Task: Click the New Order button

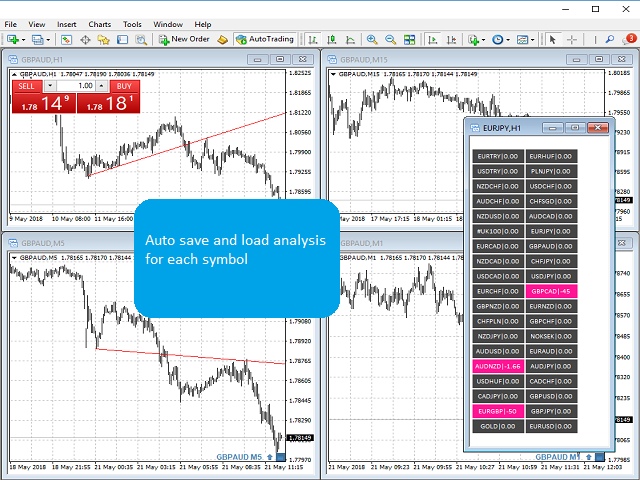Action: click(x=184, y=39)
